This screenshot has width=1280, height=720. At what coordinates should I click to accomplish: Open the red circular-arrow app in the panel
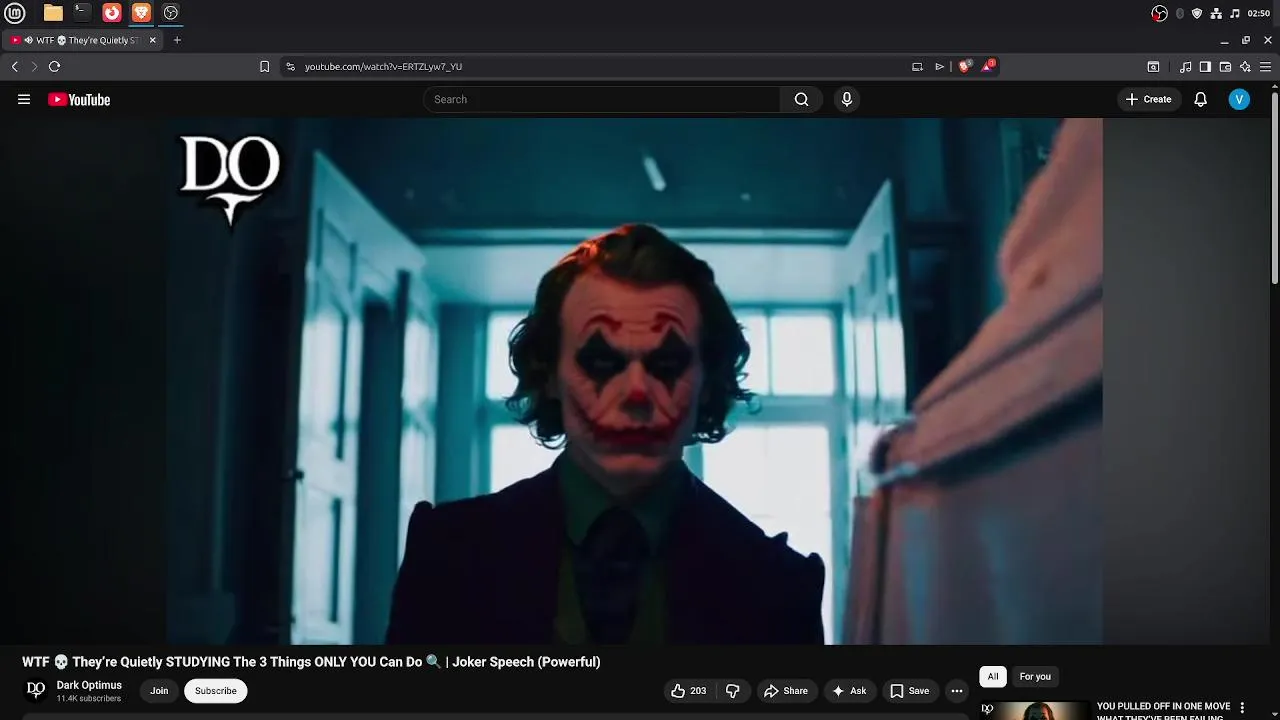pyautogui.click(x=112, y=13)
